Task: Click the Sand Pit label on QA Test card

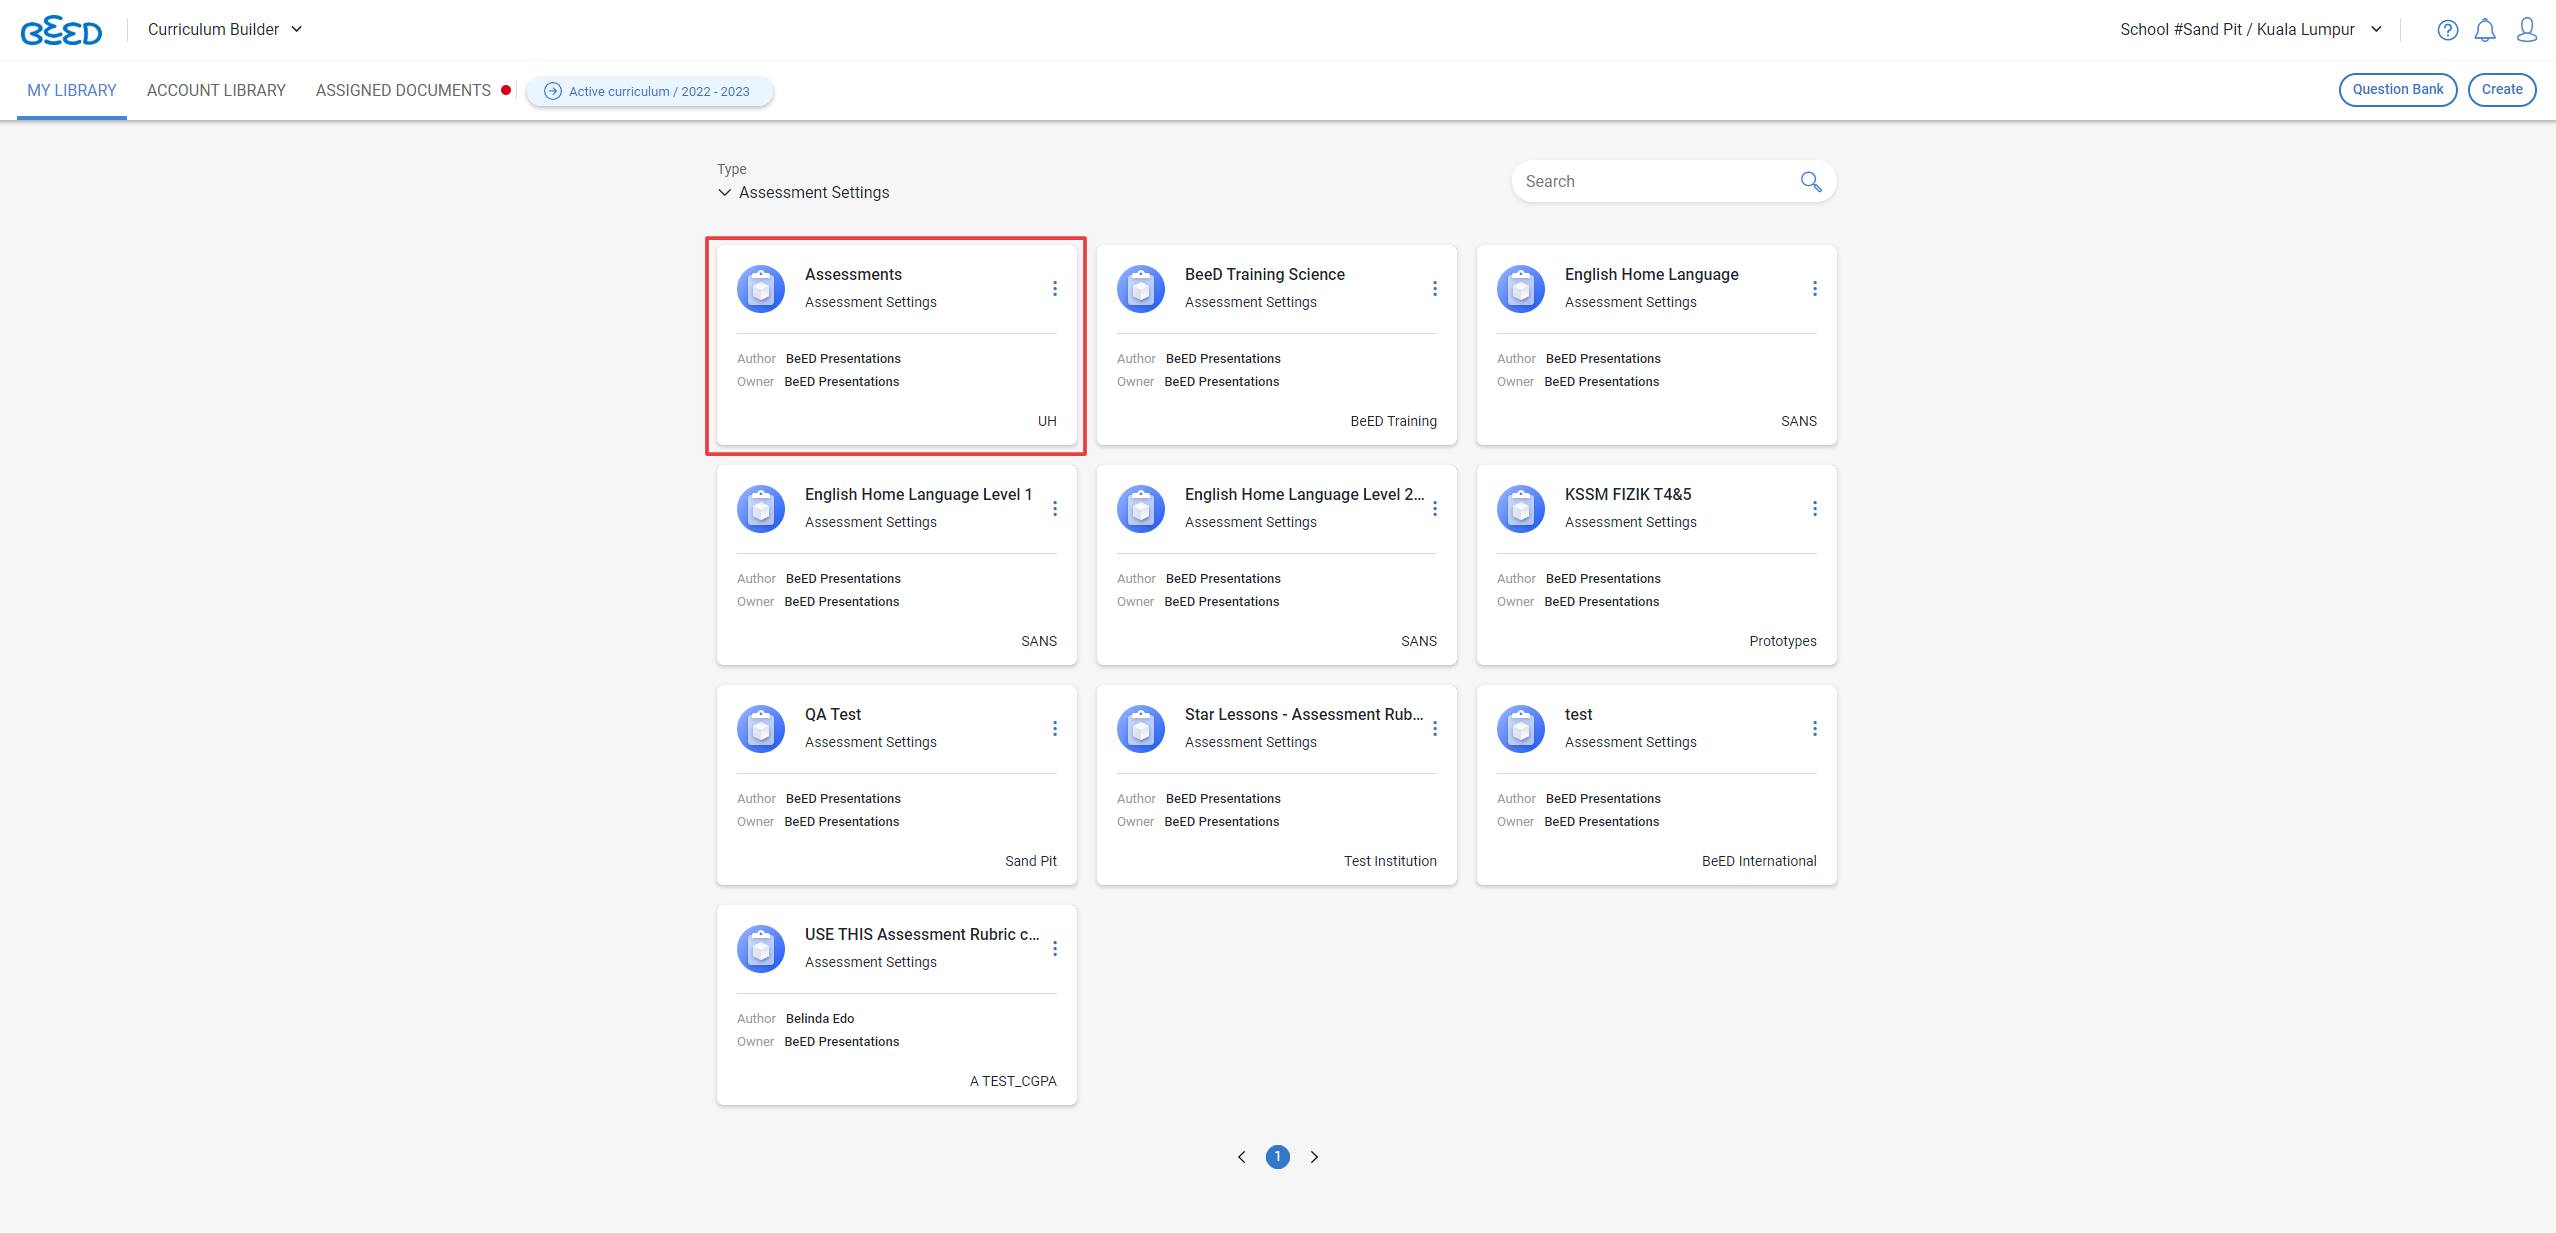Action: (x=1030, y=861)
